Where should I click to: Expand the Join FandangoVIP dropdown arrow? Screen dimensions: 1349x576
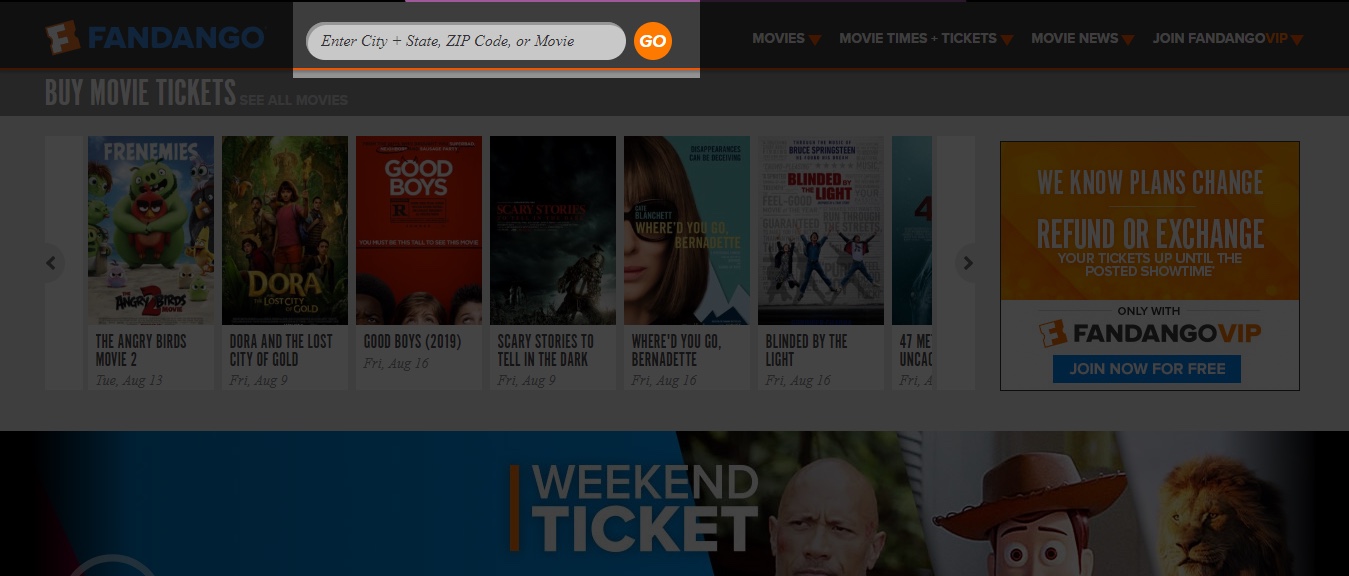(1297, 40)
